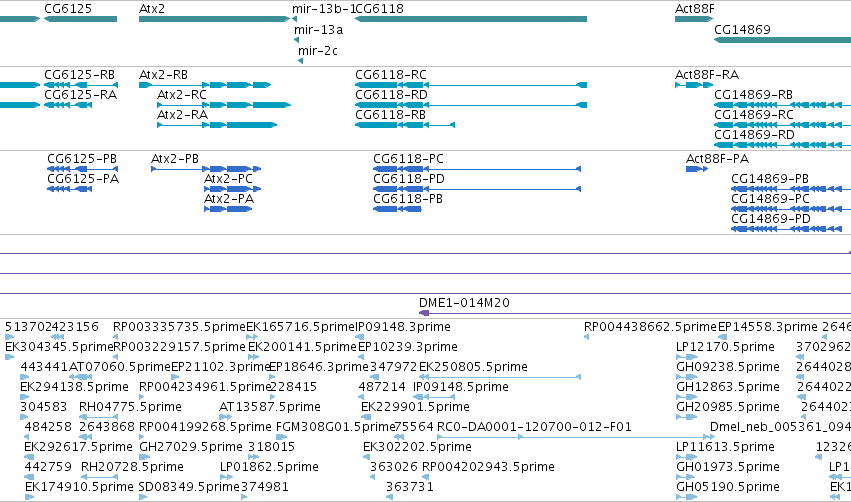Select the CG6118-PB protein label

tap(408, 199)
